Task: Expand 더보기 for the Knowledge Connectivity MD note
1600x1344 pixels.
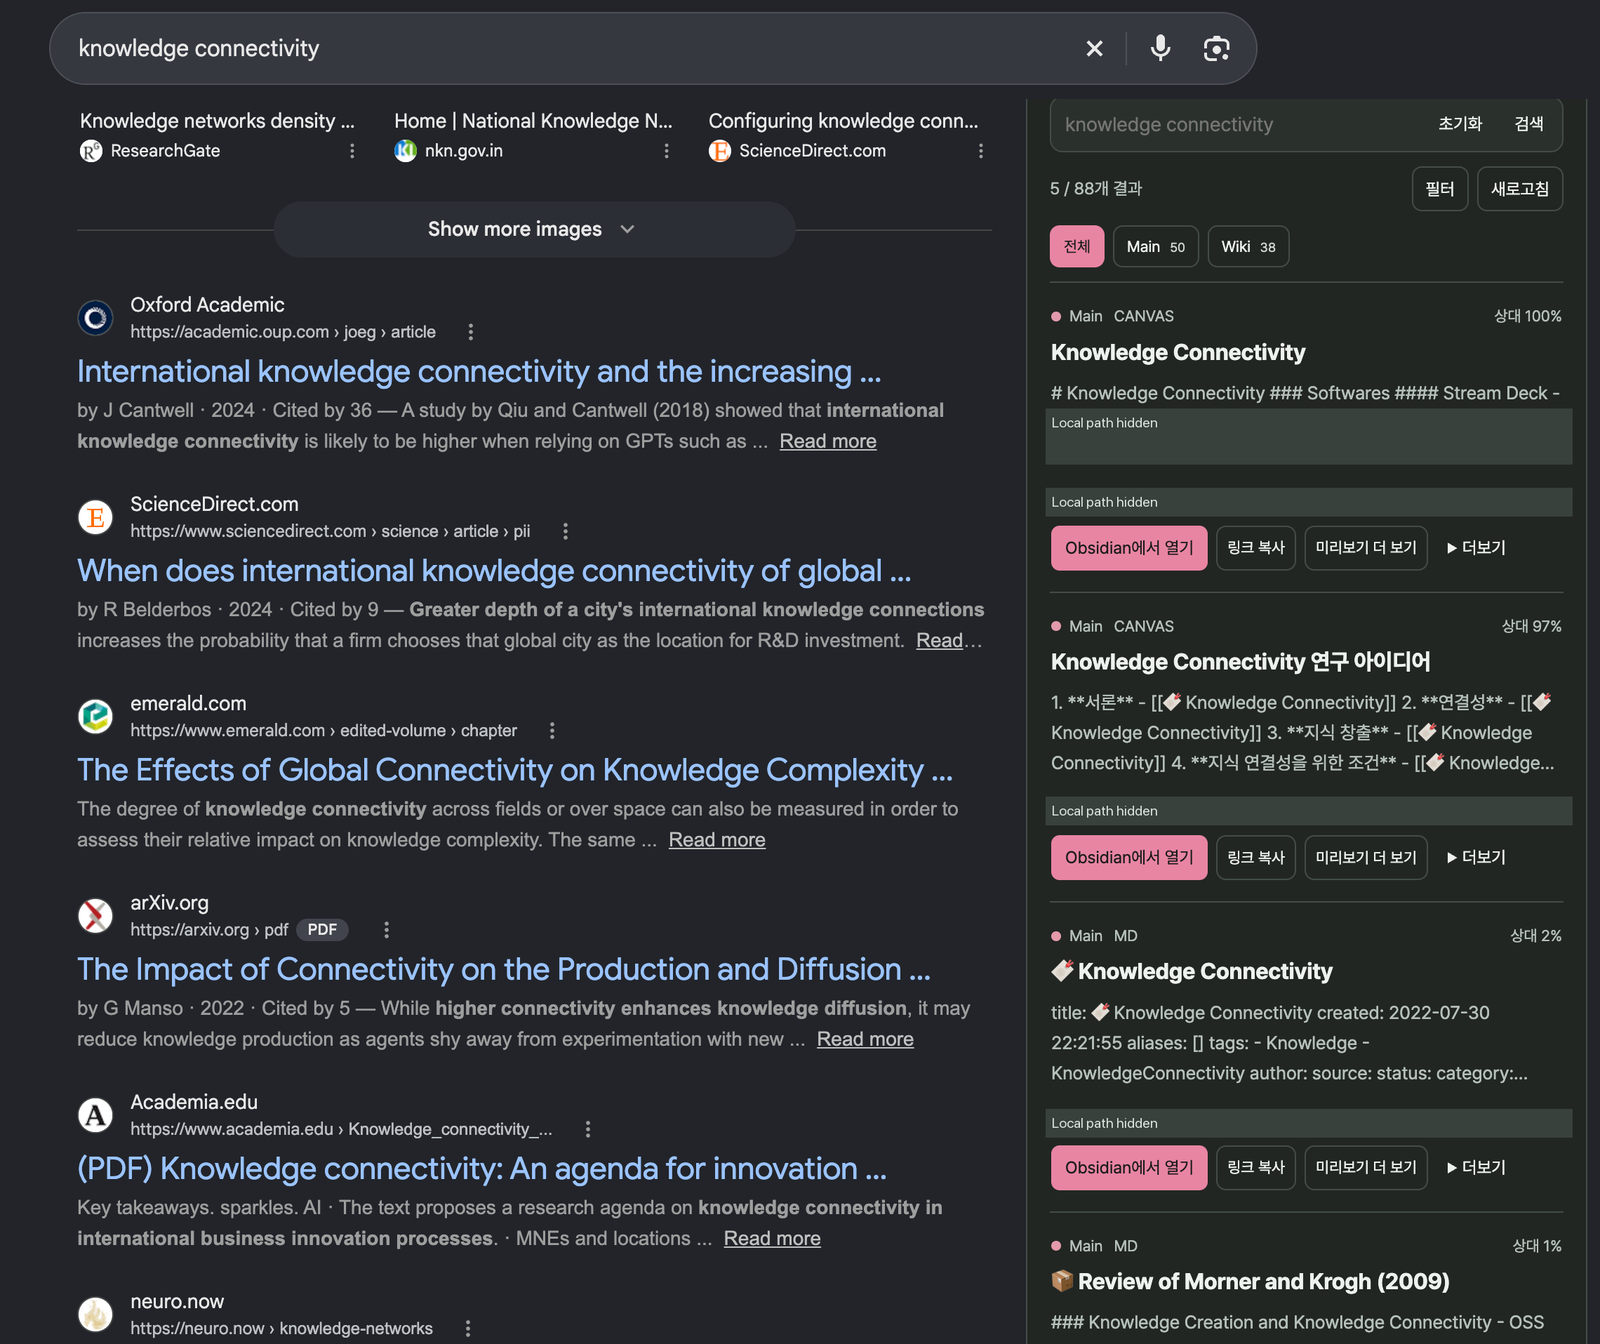Action: click(x=1476, y=1167)
